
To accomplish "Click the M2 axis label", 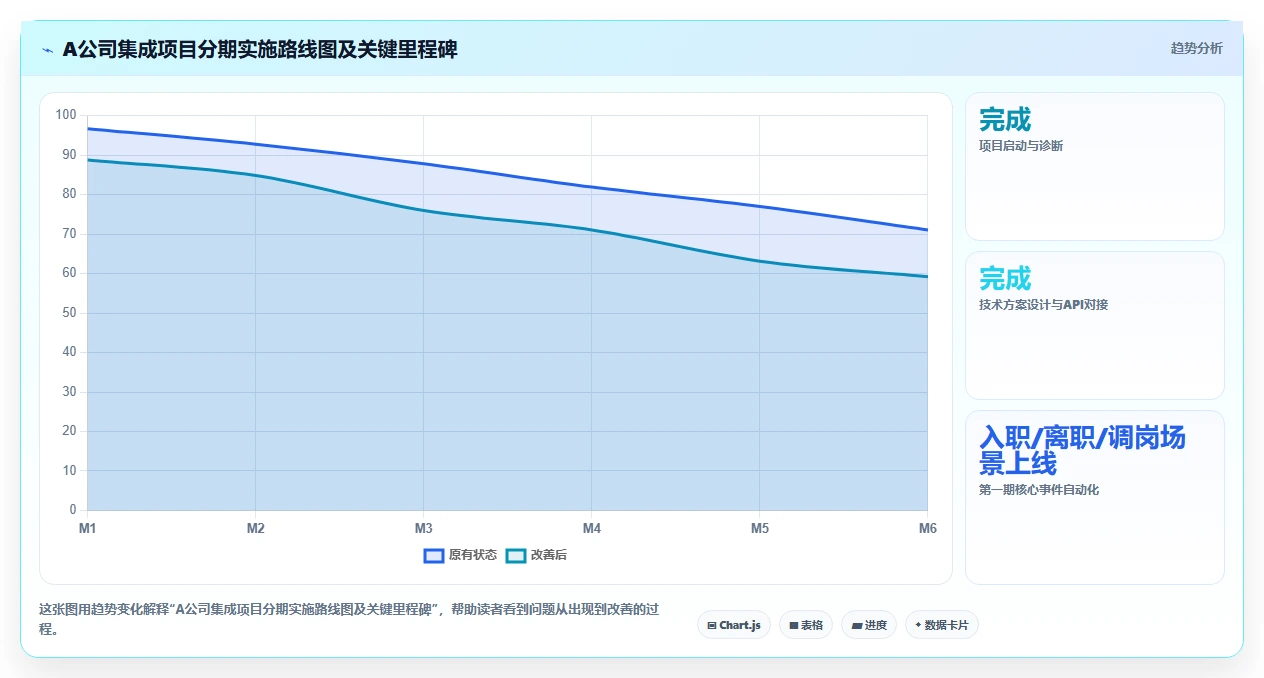I will pos(255,528).
